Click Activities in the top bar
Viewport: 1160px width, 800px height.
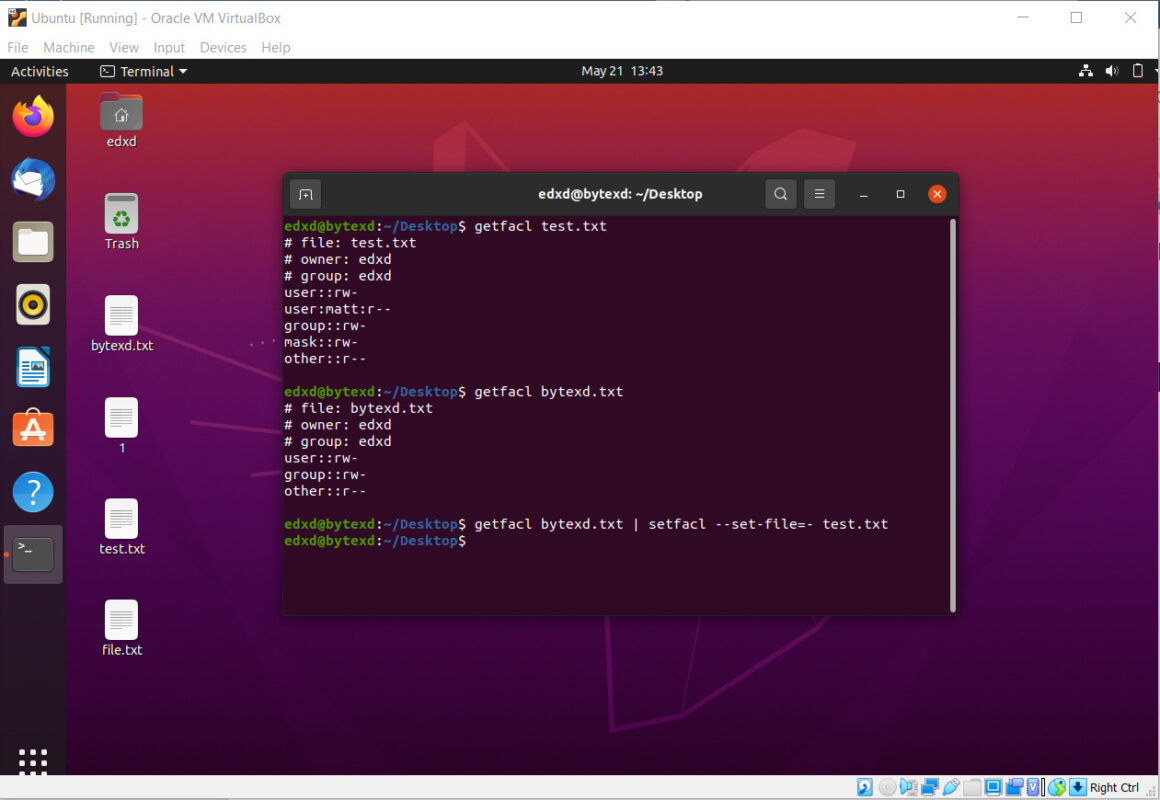point(39,71)
